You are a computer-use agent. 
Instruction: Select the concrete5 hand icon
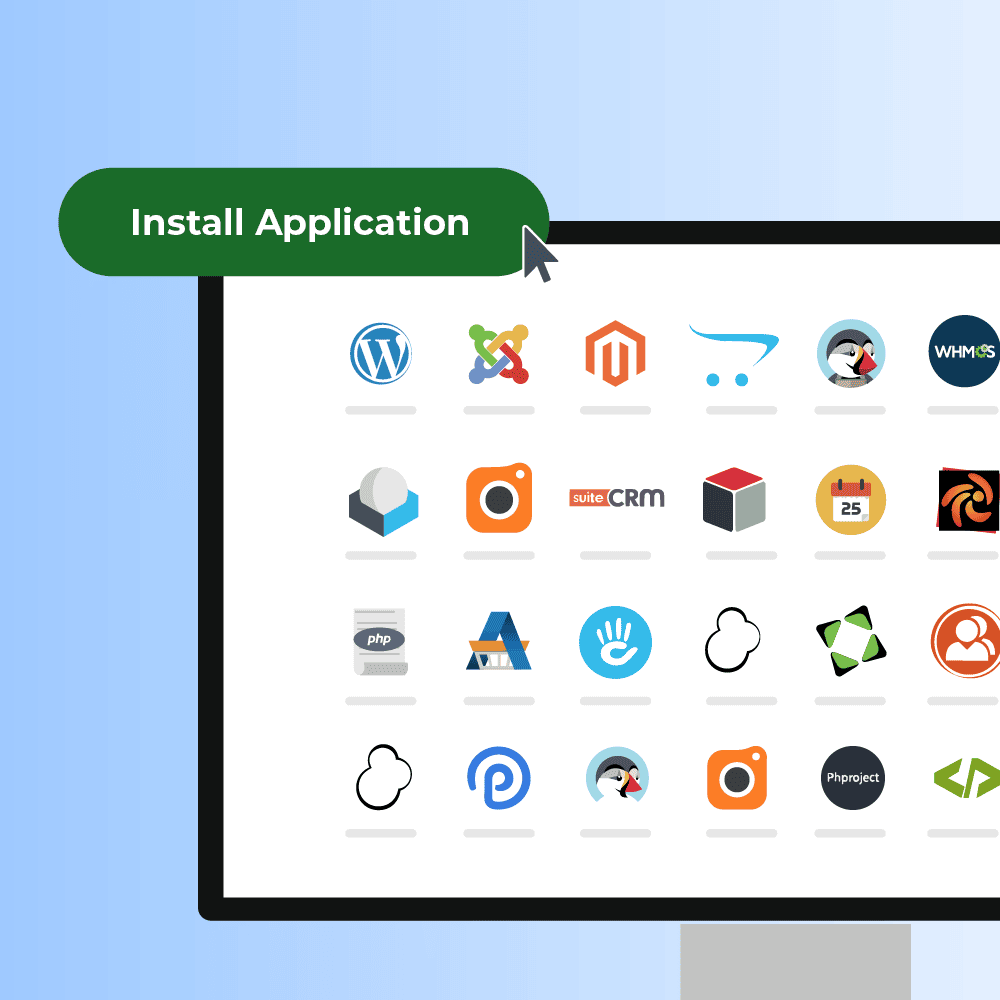pyautogui.click(x=615, y=642)
